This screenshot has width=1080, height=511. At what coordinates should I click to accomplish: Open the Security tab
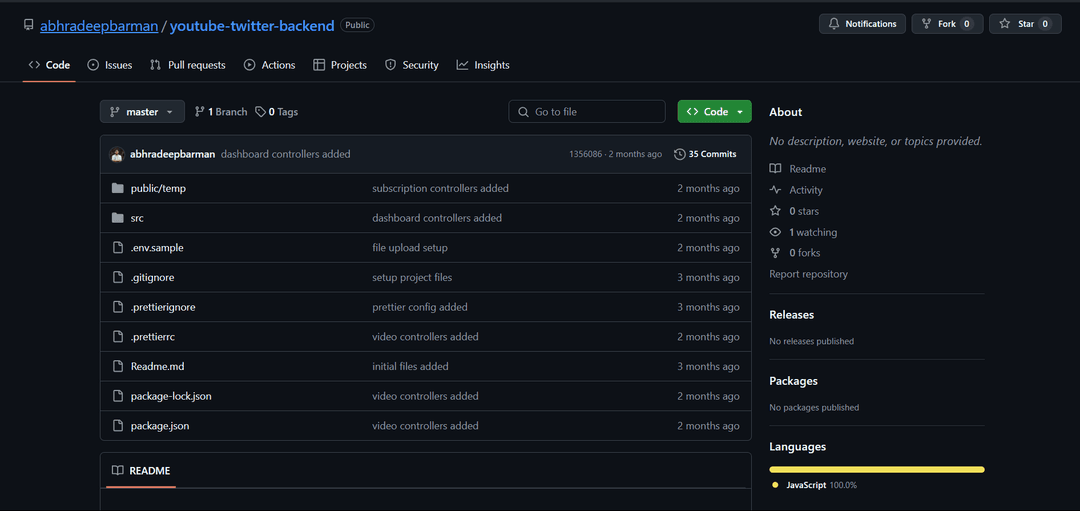tap(411, 65)
